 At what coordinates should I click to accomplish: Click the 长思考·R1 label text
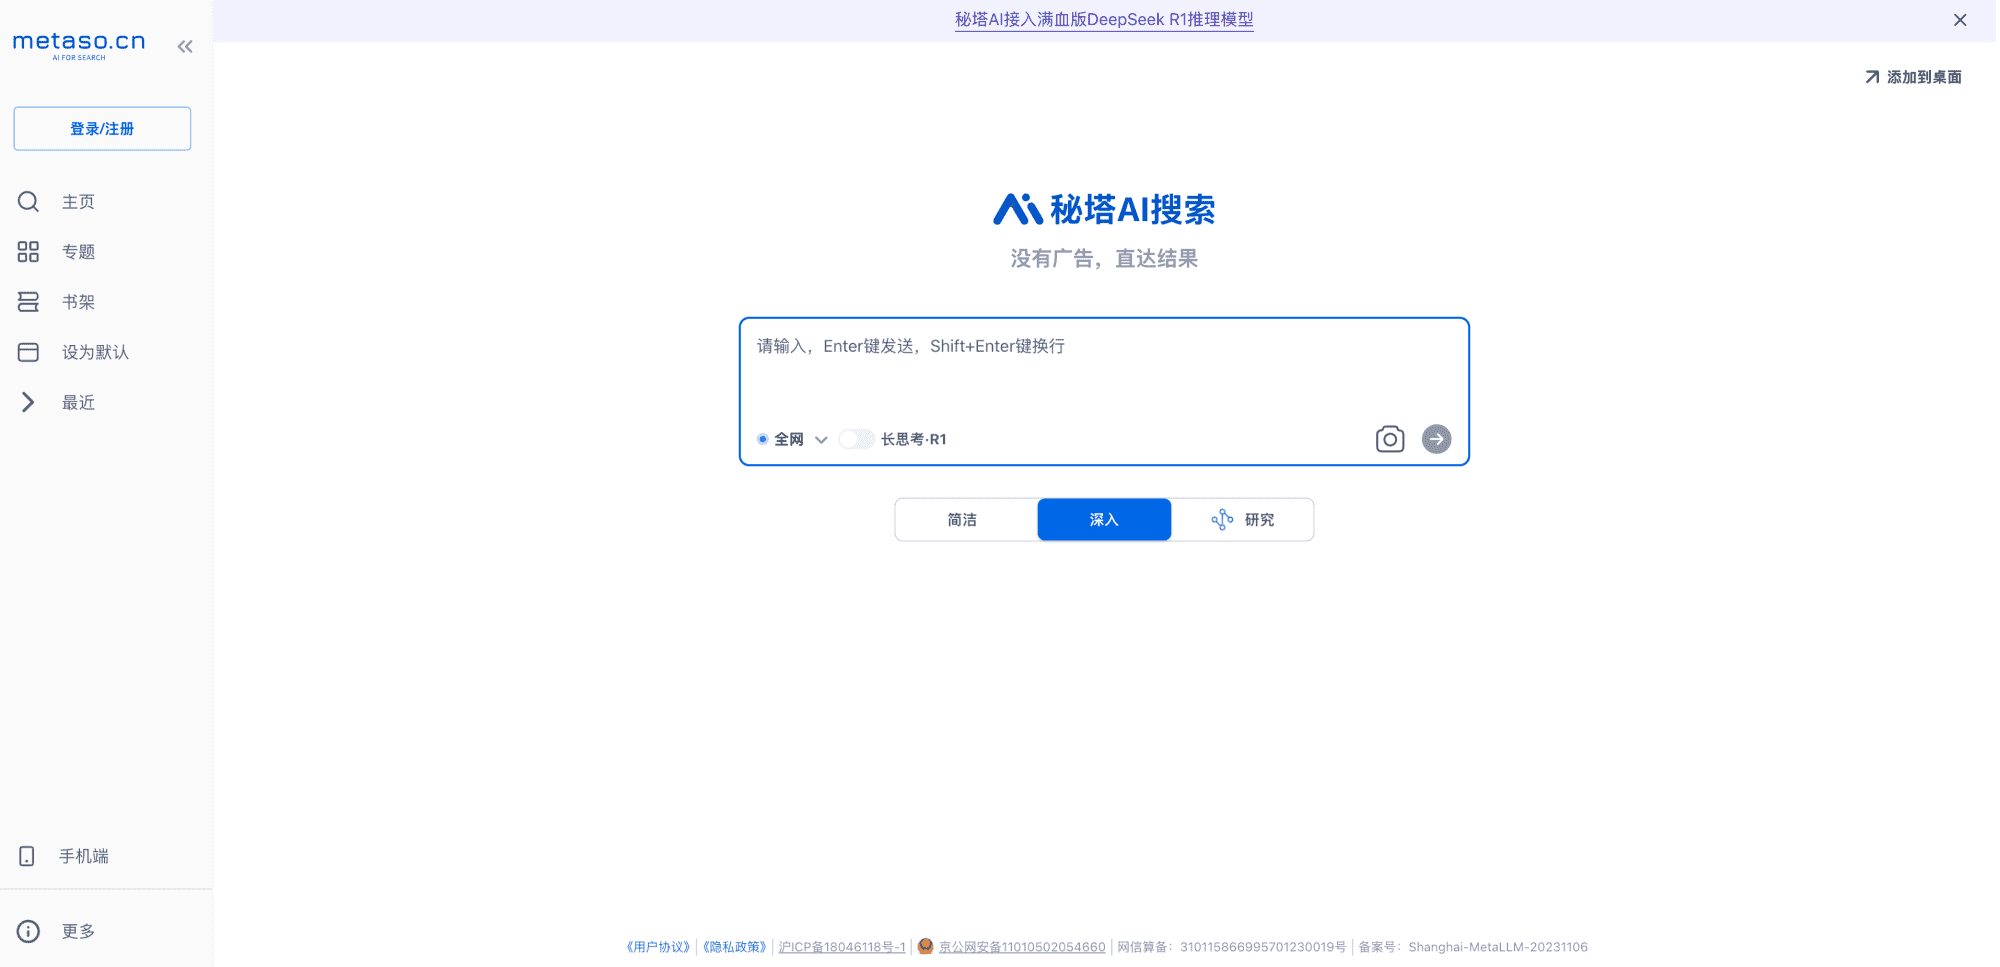[913, 439]
